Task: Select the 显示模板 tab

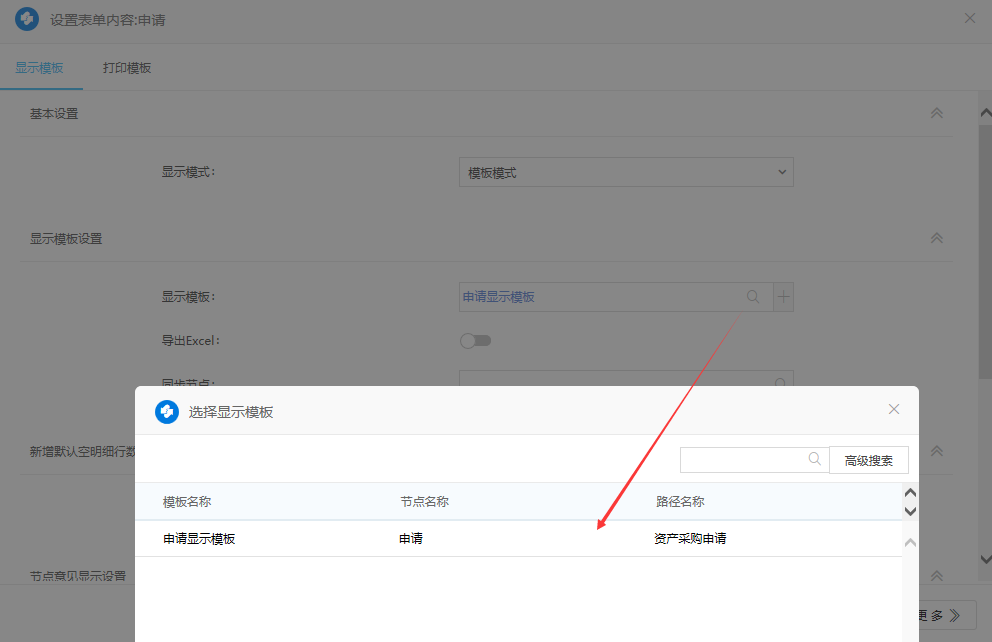Action: pos(40,68)
